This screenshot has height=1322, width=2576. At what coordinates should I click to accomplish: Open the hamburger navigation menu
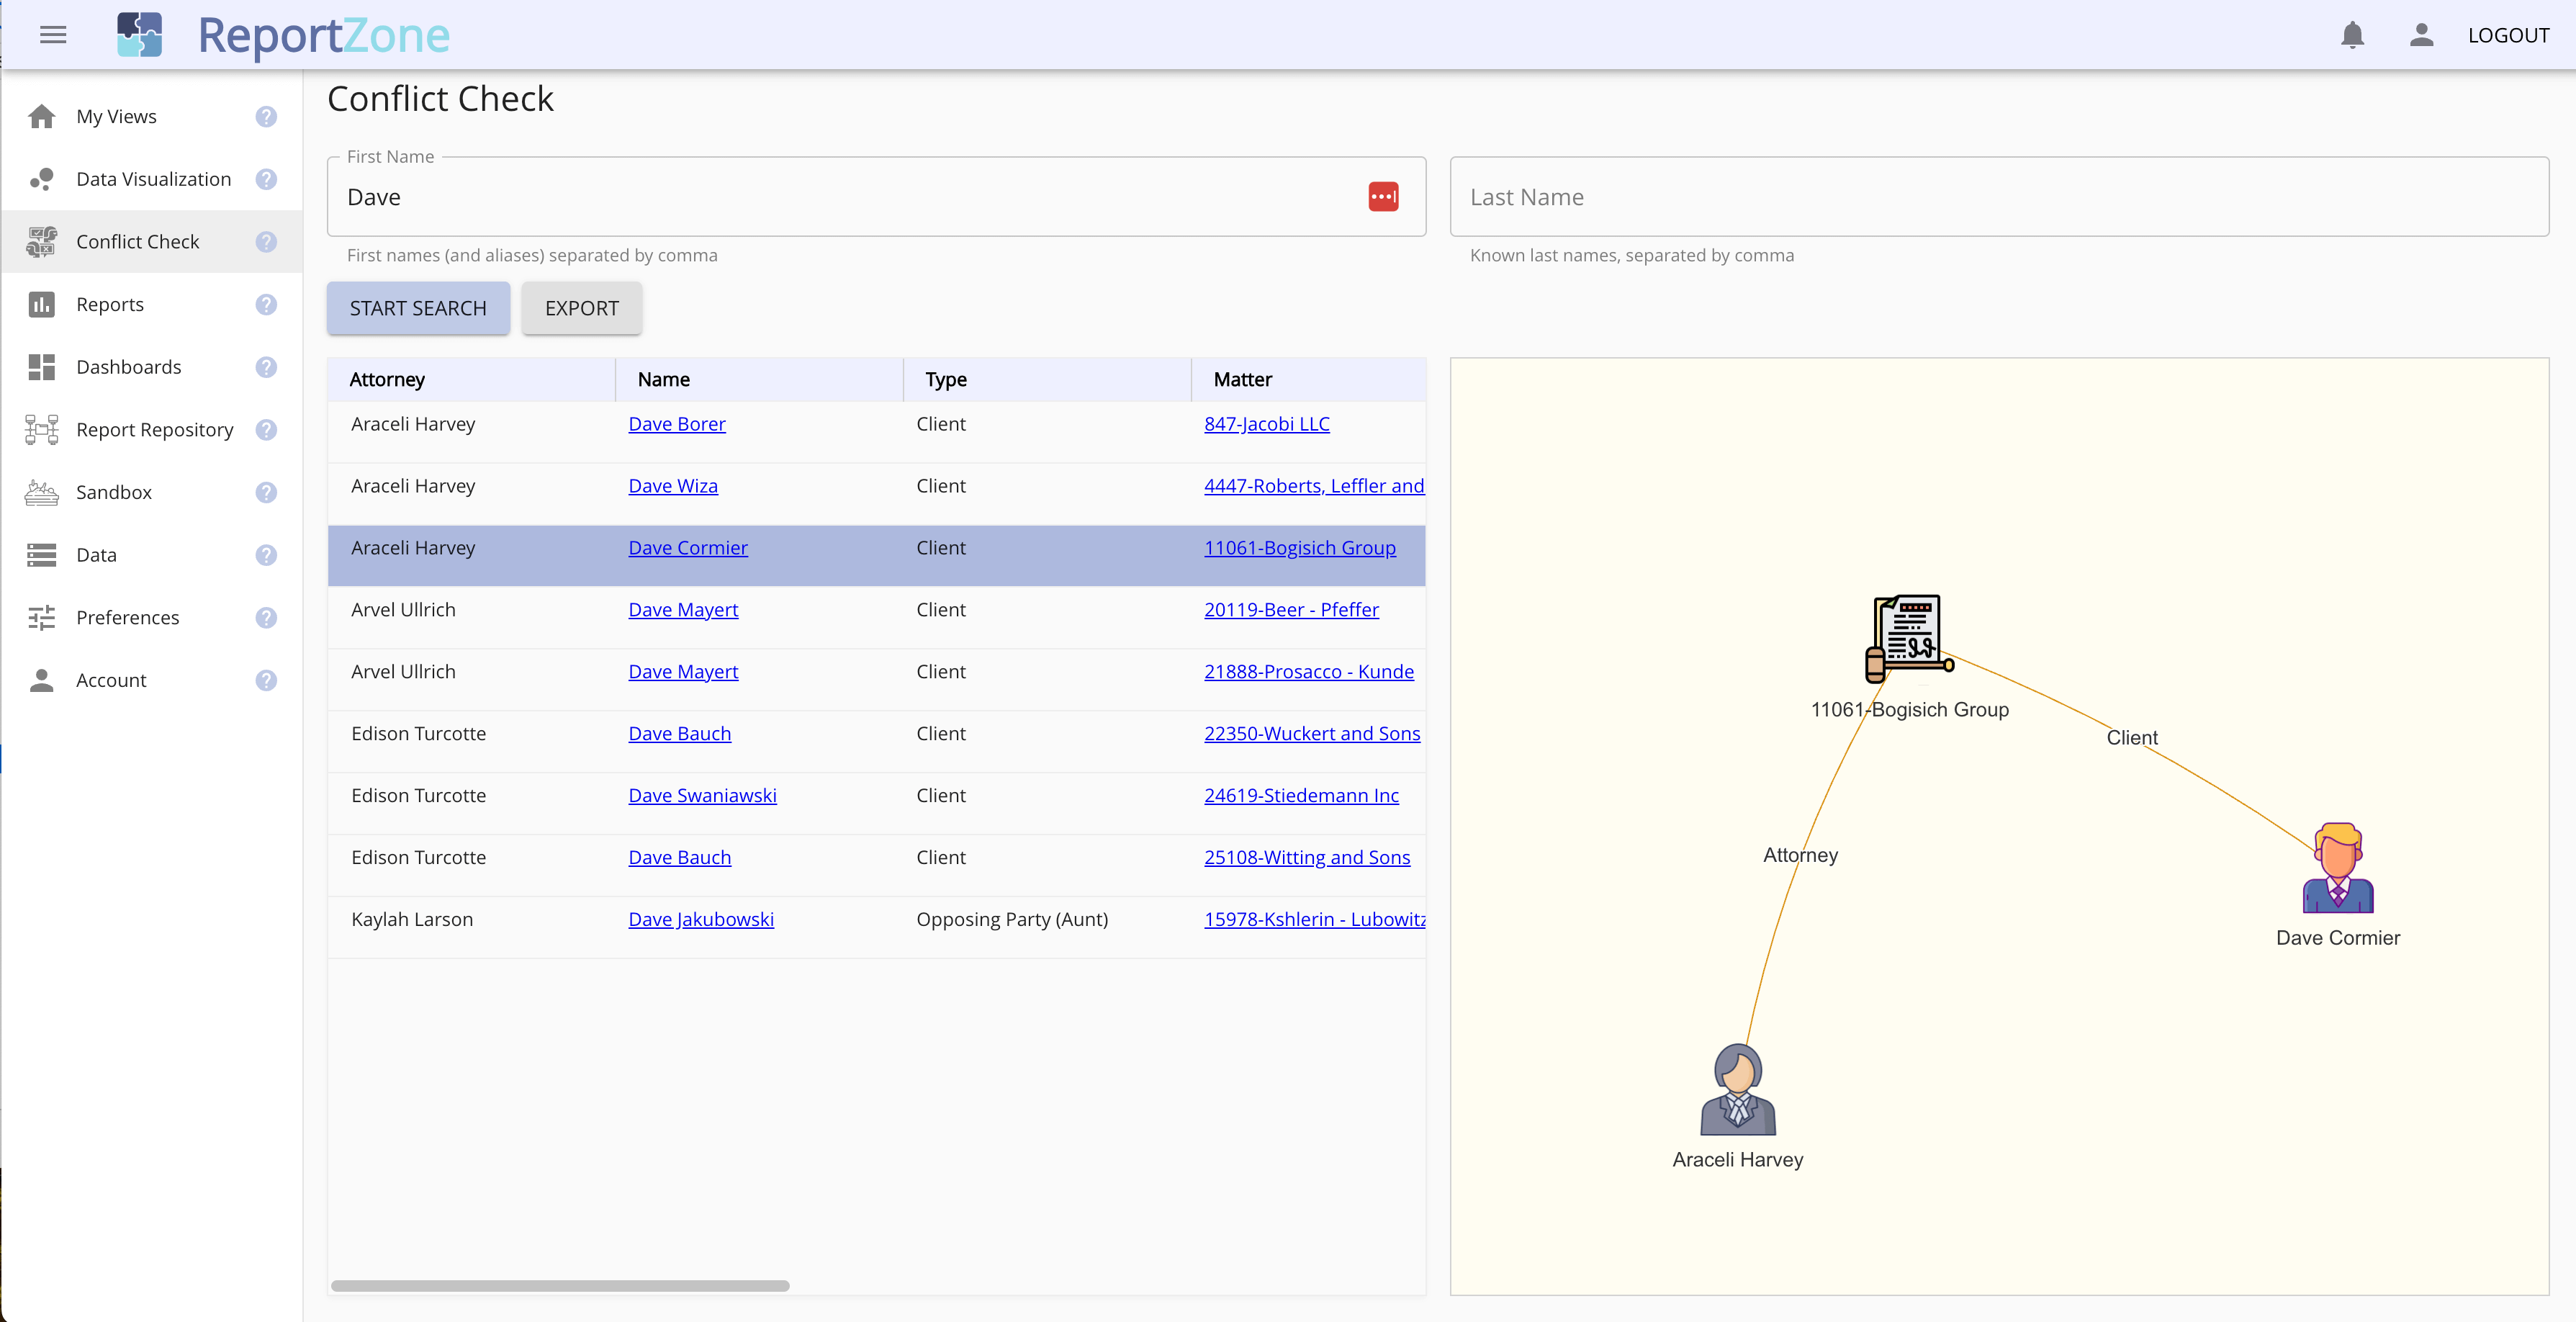tap(53, 35)
